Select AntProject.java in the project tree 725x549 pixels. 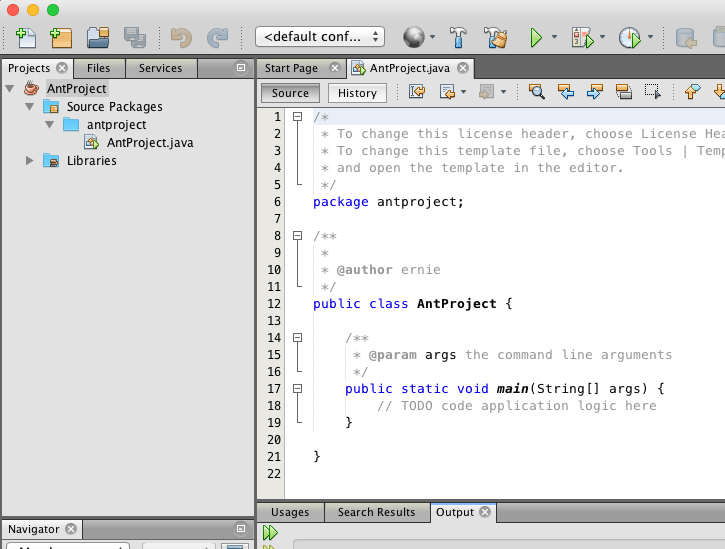click(150, 143)
